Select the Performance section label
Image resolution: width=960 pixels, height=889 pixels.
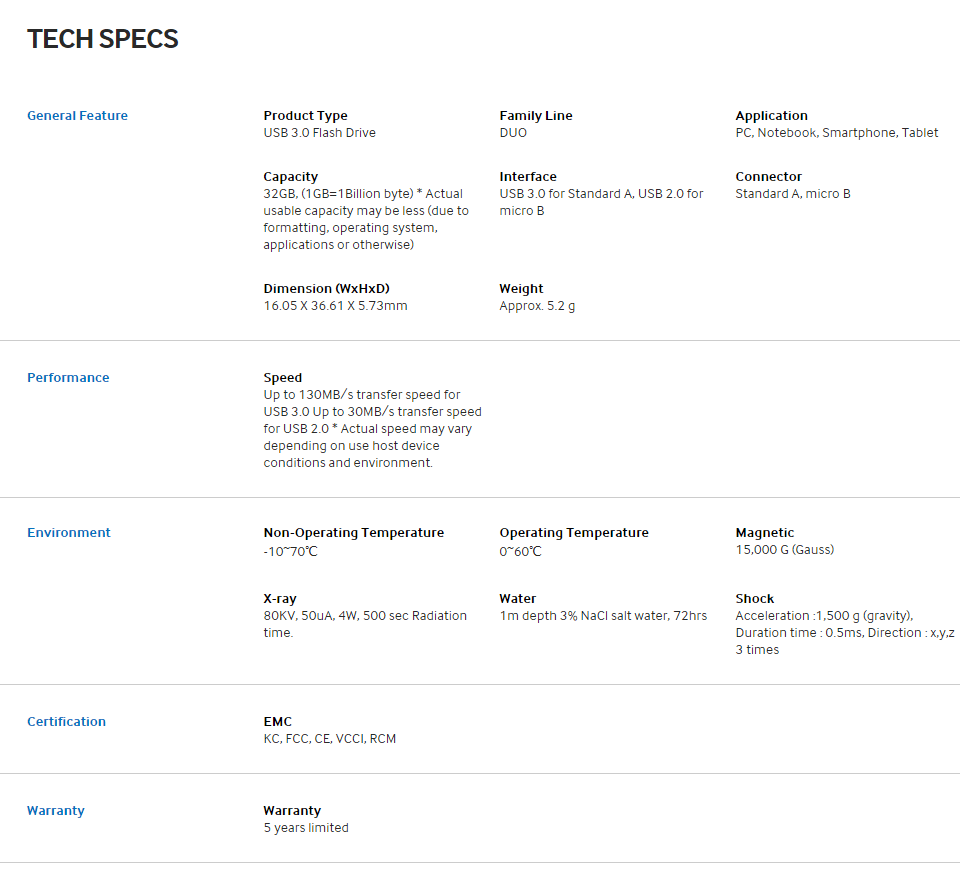68,378
